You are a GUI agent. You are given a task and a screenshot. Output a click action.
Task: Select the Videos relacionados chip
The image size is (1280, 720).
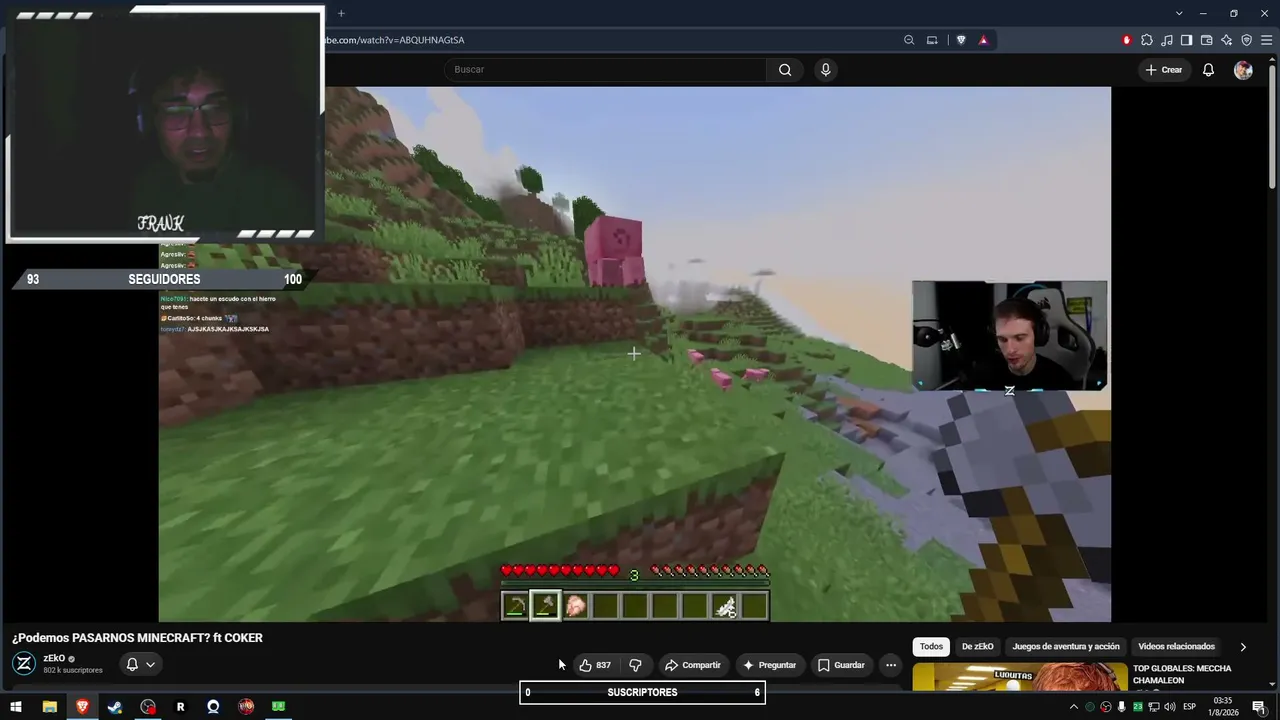click(1176, 647)
